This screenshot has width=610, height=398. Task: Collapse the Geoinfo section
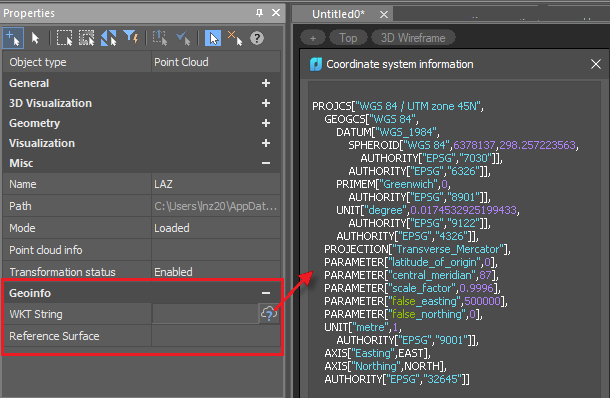266,293
